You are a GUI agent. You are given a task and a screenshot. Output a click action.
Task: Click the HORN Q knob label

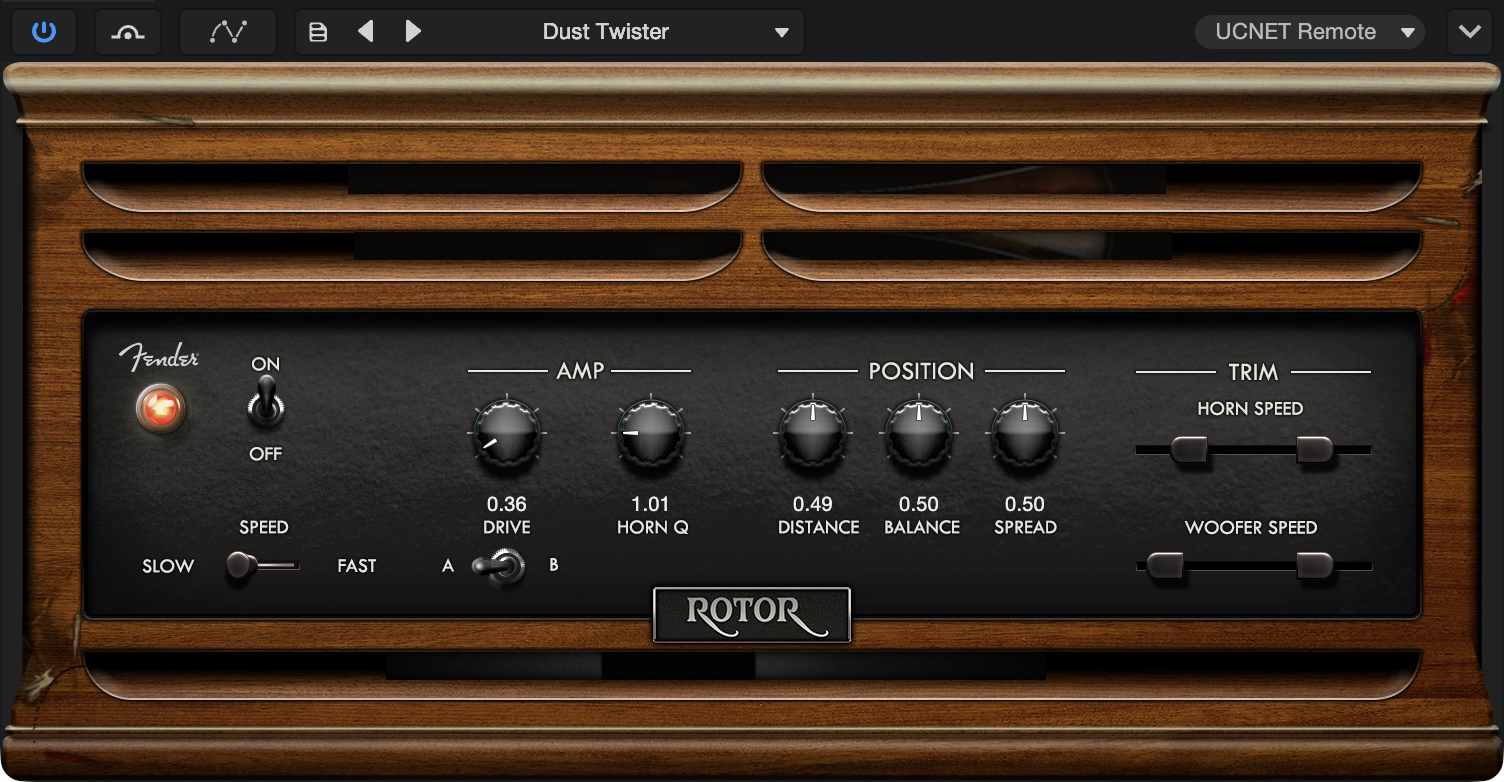pos(652,527)
